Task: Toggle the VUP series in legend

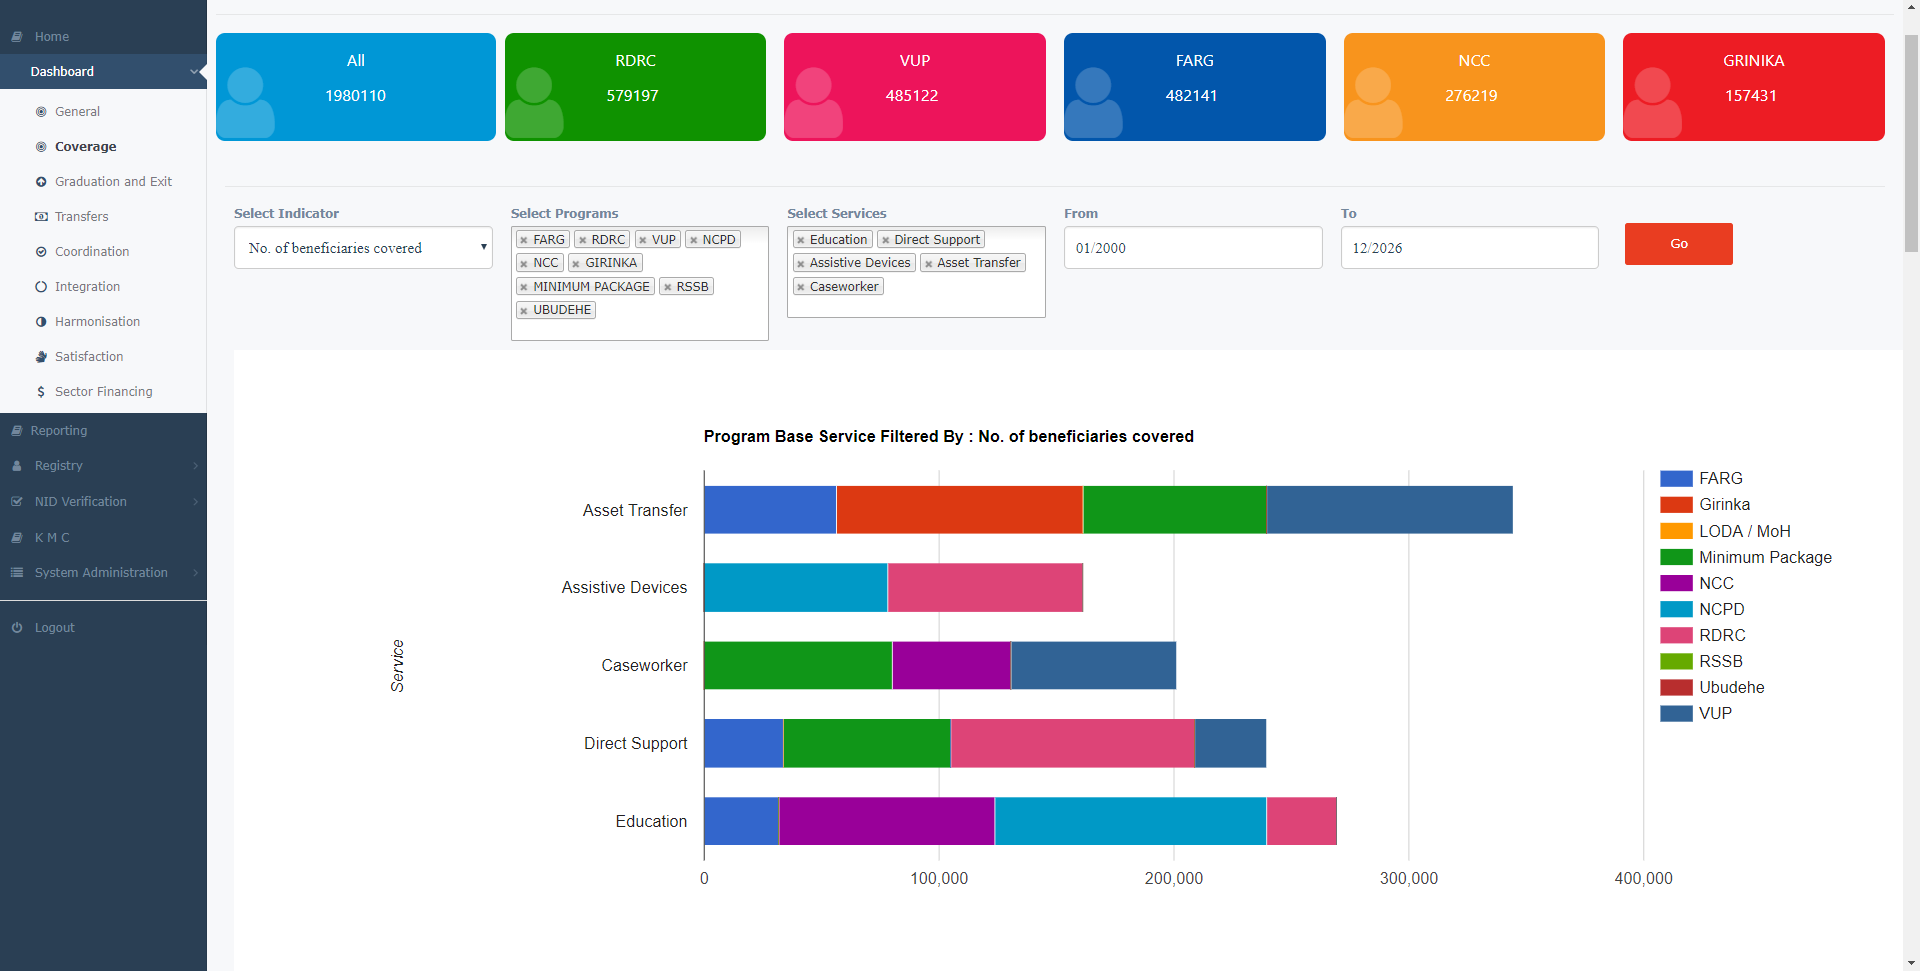Action: click(1714, 714)
